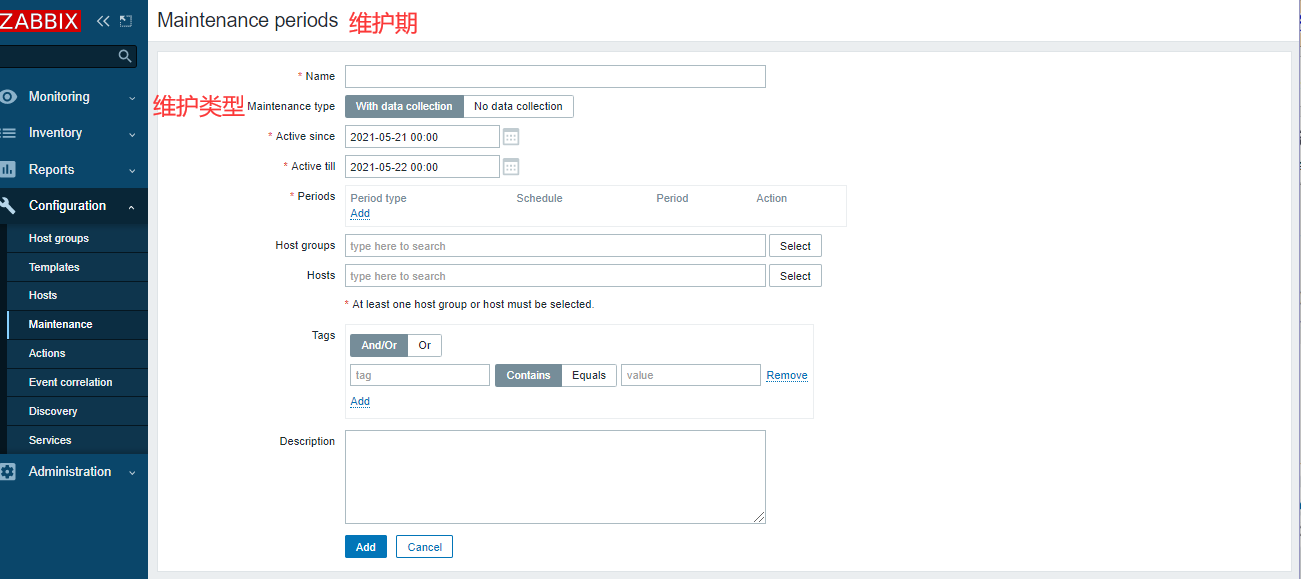Click the sidebar search magnifier icon

pos(124,56)
